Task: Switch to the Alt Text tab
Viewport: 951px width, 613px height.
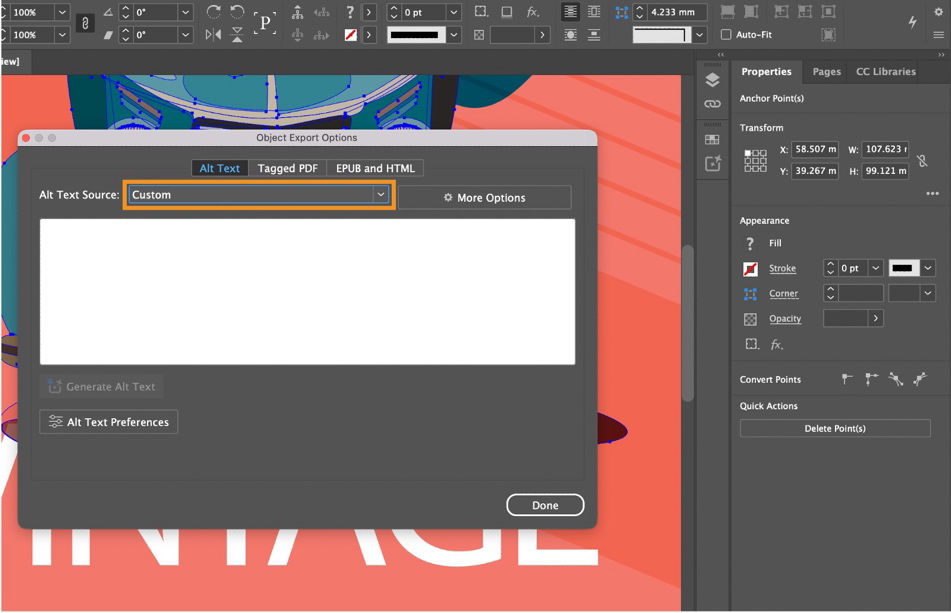Action: 219,169
